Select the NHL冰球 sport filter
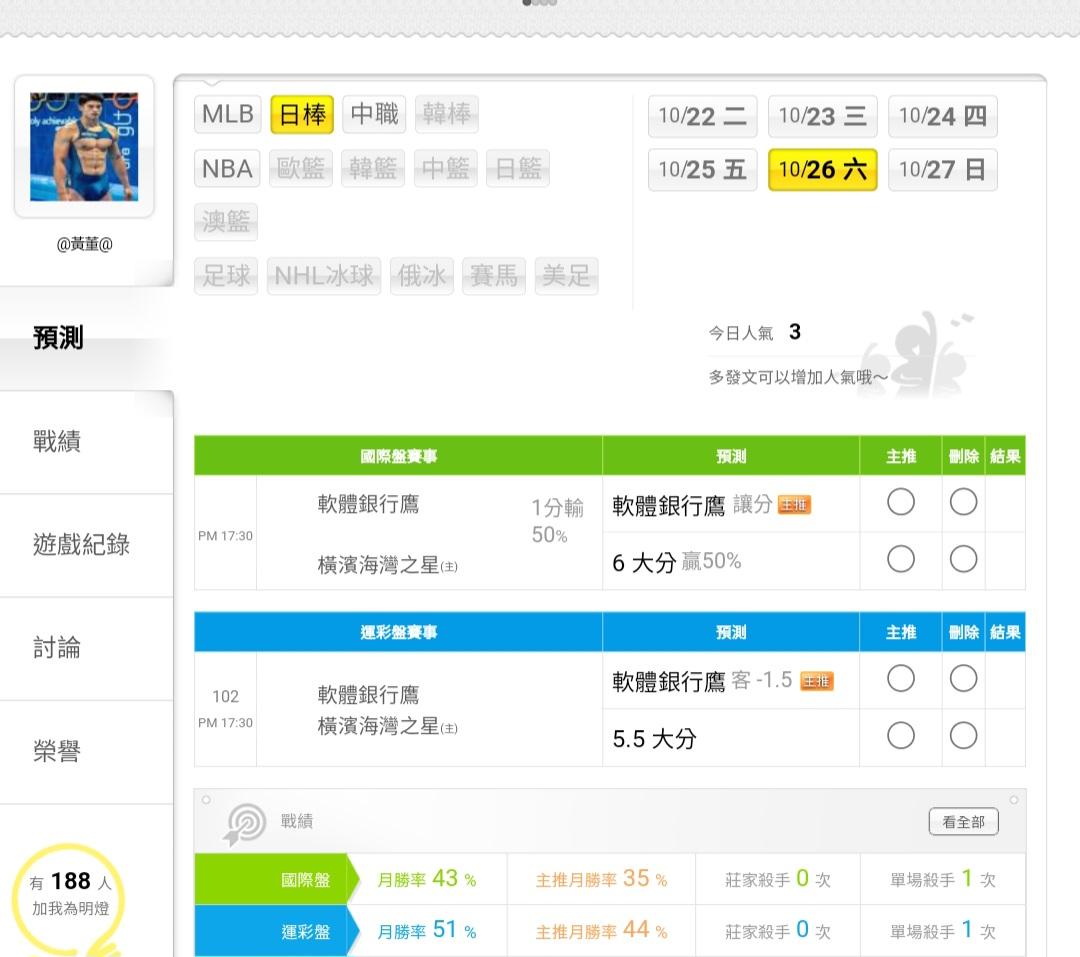1080x957 pixels. tap(324, 276)
